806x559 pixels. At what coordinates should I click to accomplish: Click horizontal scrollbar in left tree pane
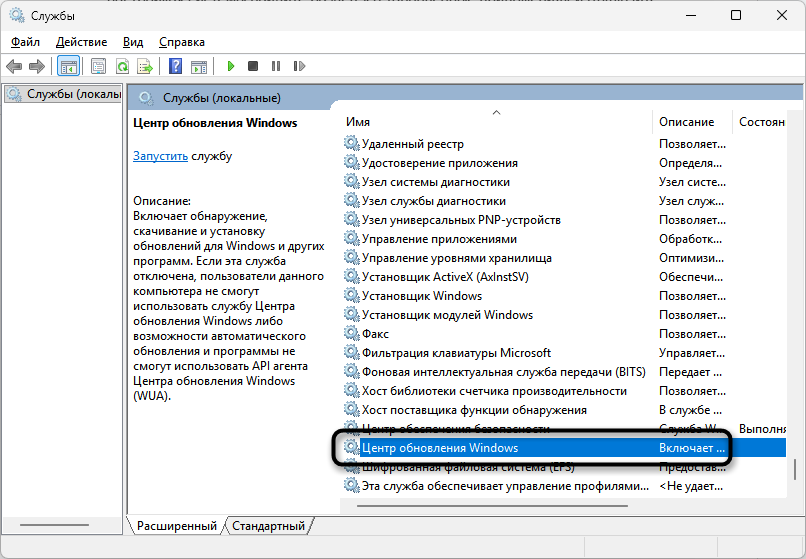pyautogui.click(x=54, y=525)
